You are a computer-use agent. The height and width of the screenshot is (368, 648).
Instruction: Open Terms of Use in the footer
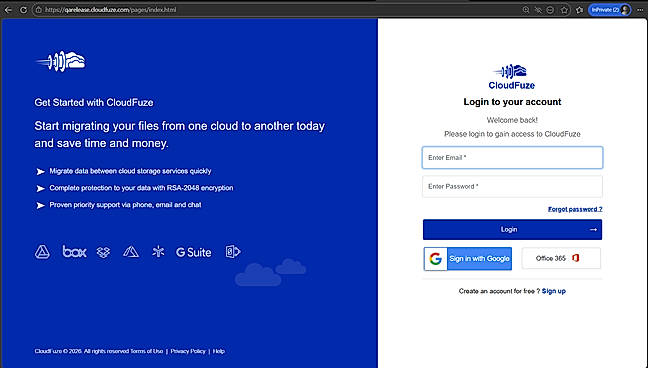(147, 351)
